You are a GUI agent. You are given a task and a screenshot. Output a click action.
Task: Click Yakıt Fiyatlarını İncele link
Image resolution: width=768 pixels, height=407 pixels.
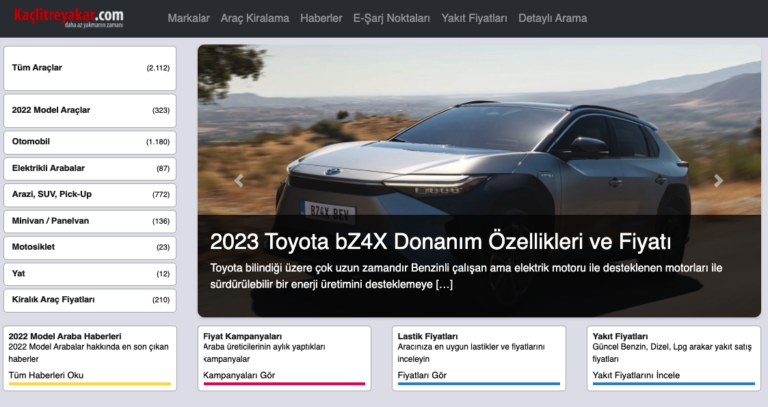[x=636, y=375]
